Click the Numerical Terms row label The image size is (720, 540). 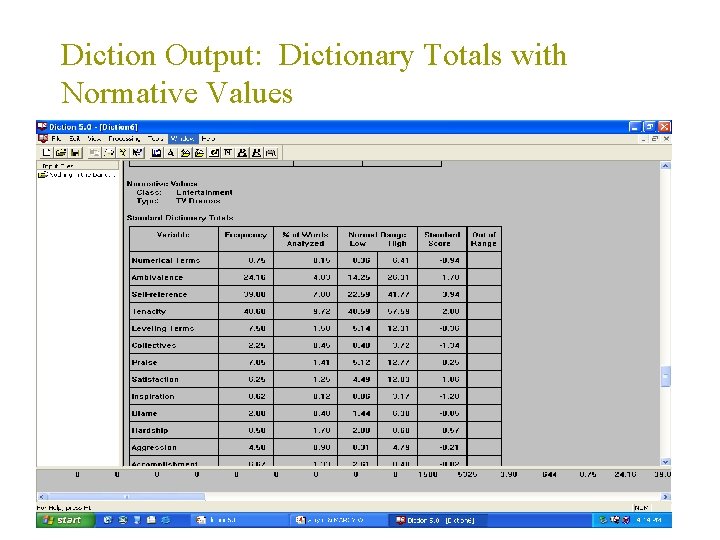(166, 260)
